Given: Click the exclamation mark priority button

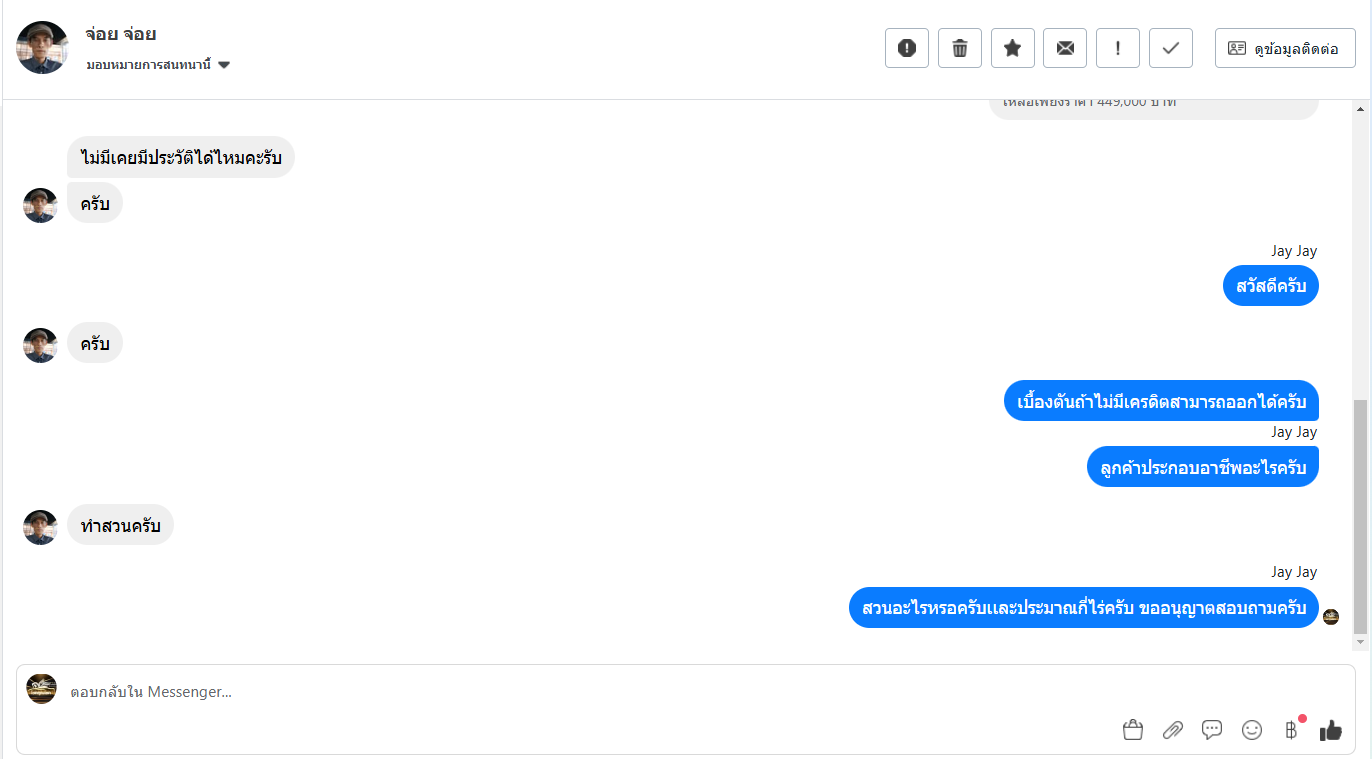Looking at the screenshot, I should [x=1118, y=48].
